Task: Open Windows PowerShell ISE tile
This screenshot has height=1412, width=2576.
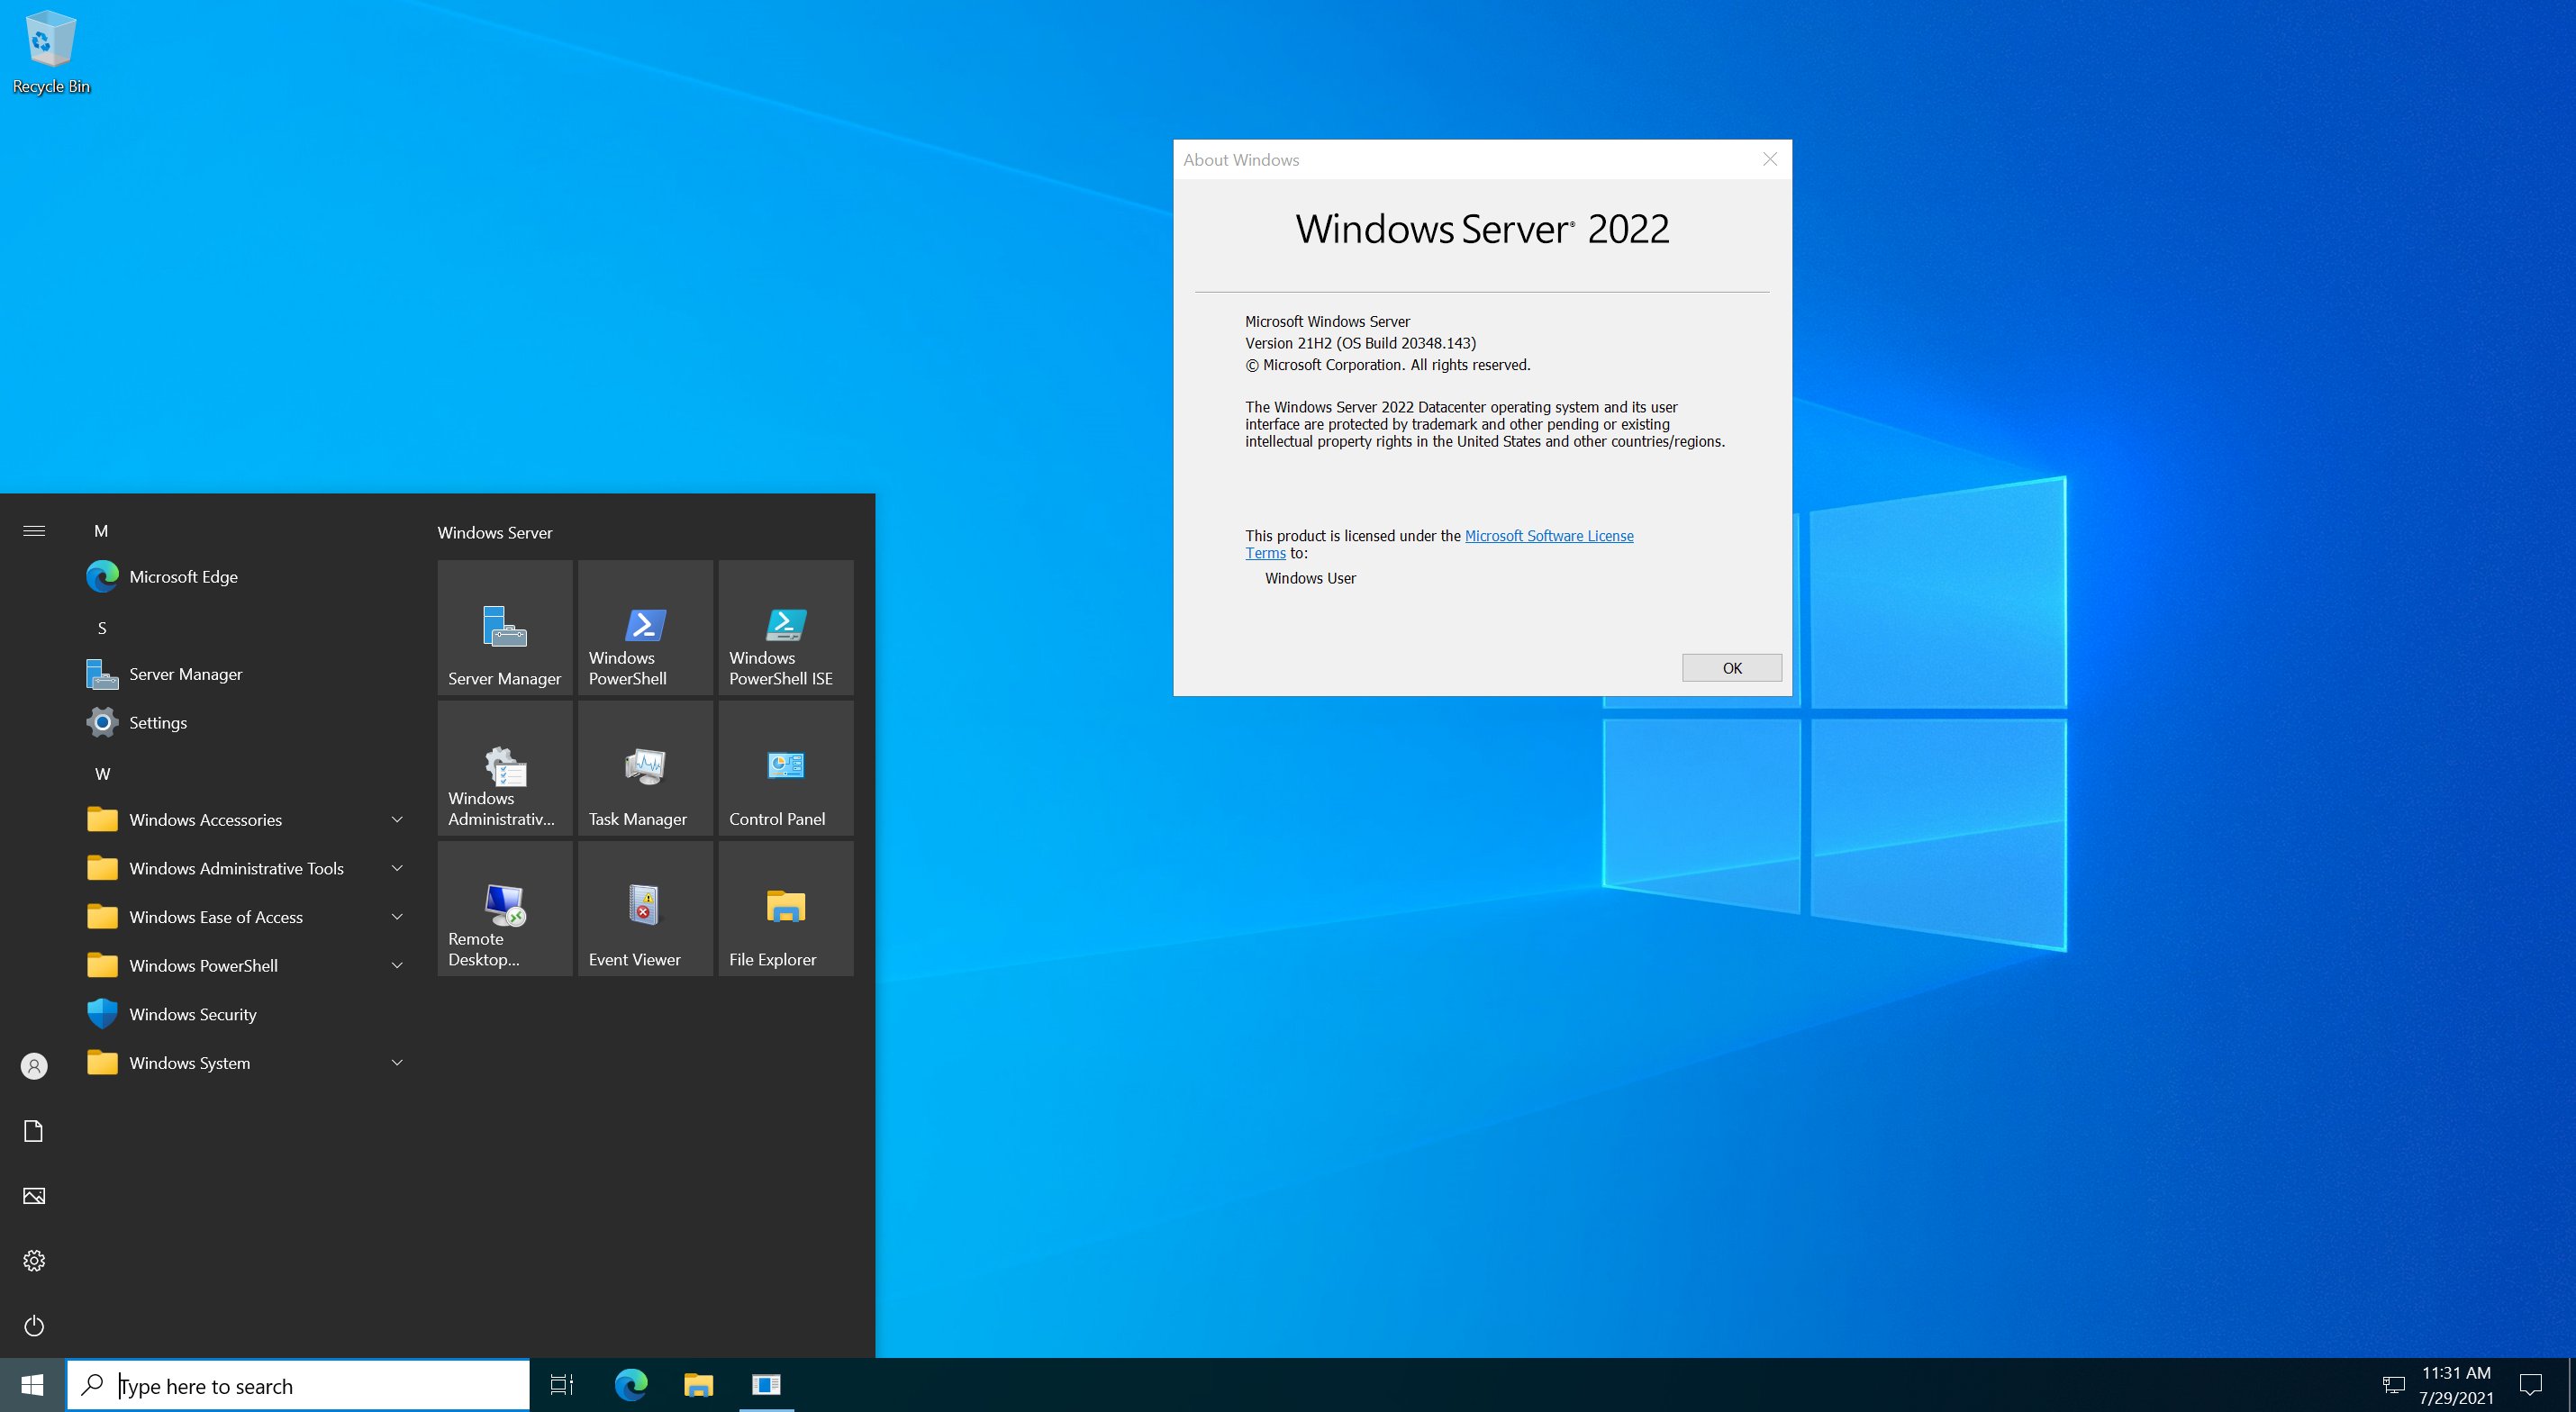Action: click(786, 627)
